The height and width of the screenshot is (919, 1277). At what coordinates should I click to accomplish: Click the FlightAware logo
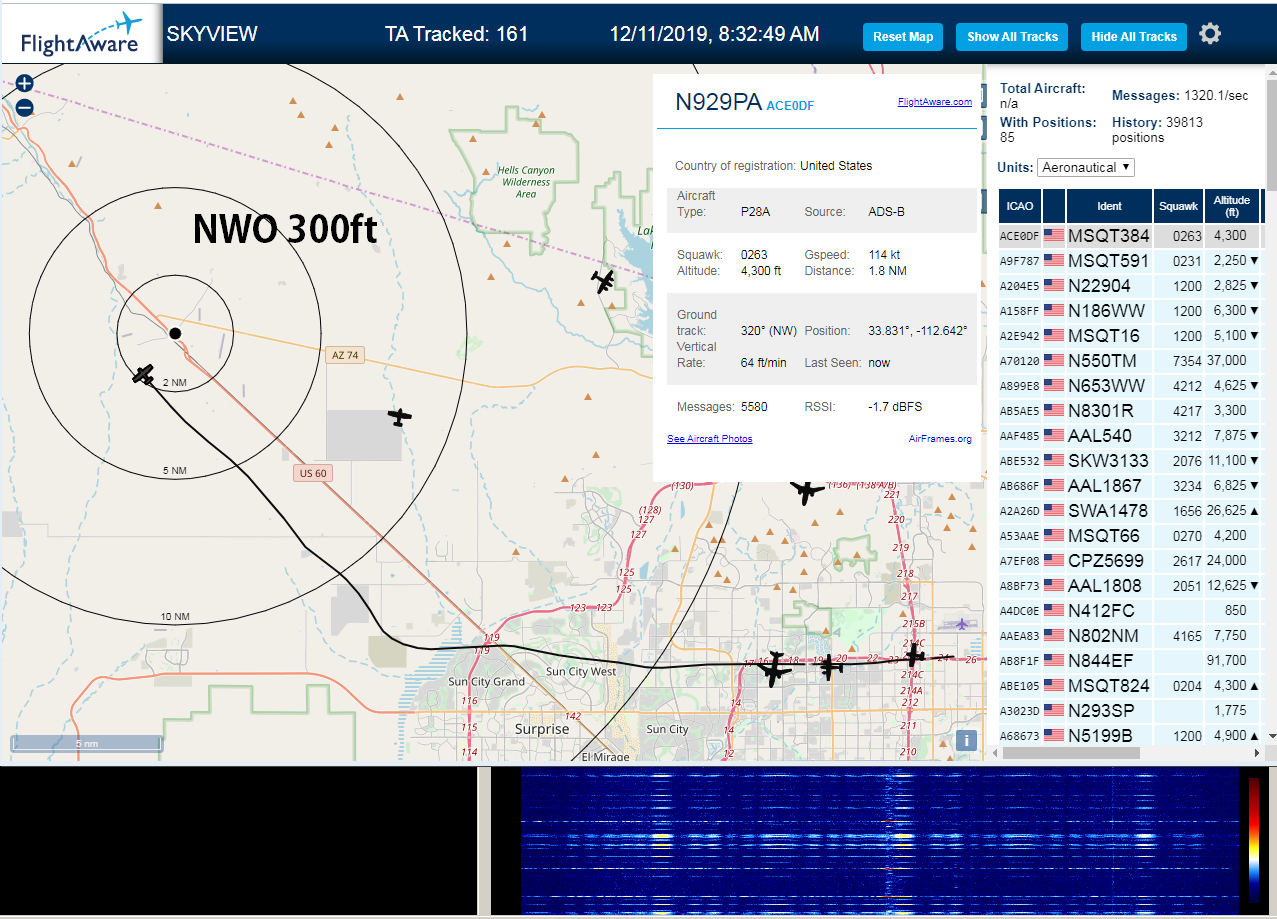point(82,34)
